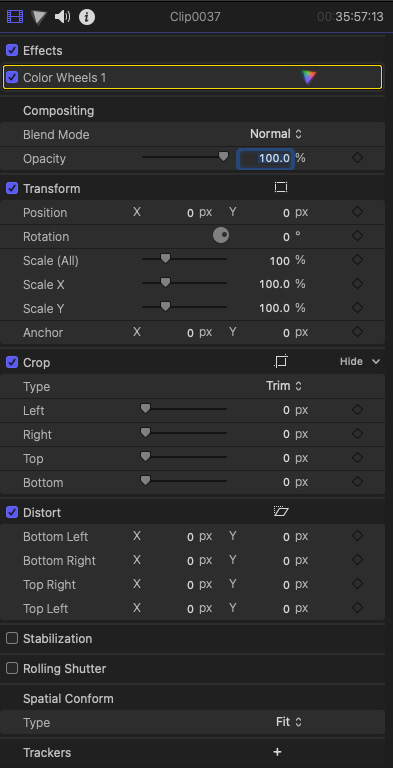Add an Opacity keyframe diamond
The height and width of the screenshot is (768, 393).
(357, 158)
